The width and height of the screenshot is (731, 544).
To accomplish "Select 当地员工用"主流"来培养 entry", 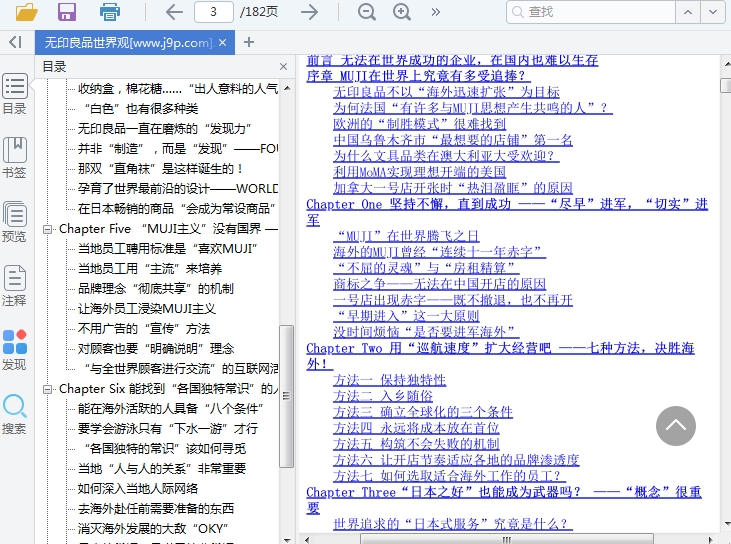I will [x=150, y=269].
